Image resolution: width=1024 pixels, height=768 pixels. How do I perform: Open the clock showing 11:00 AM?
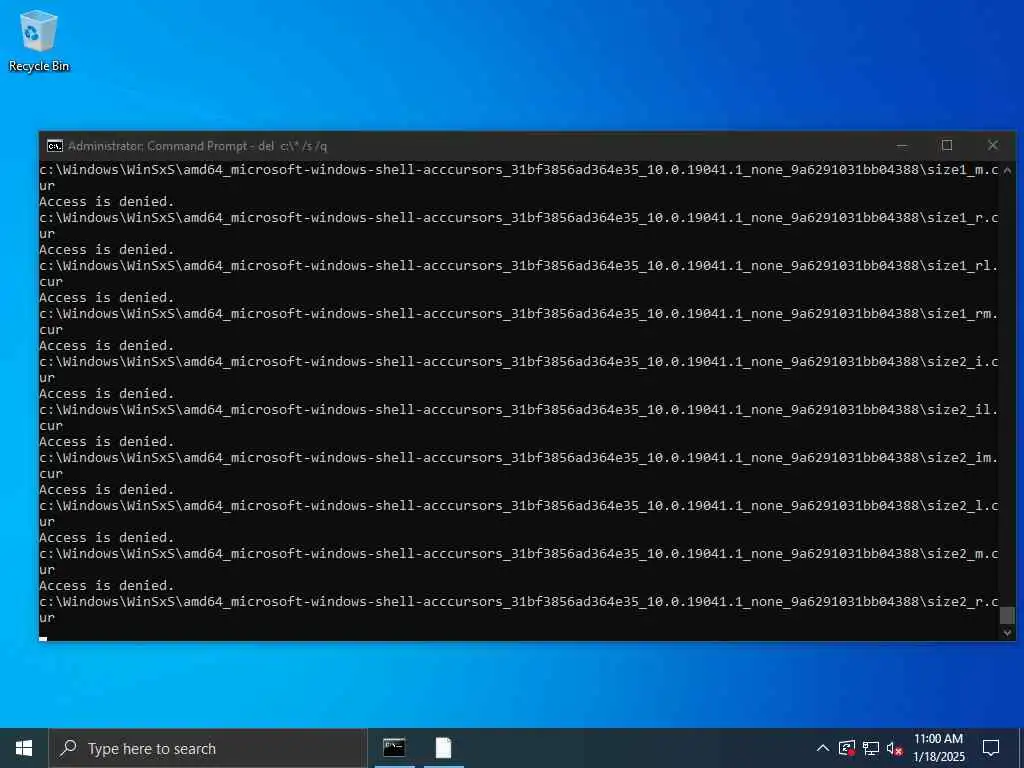938,739
